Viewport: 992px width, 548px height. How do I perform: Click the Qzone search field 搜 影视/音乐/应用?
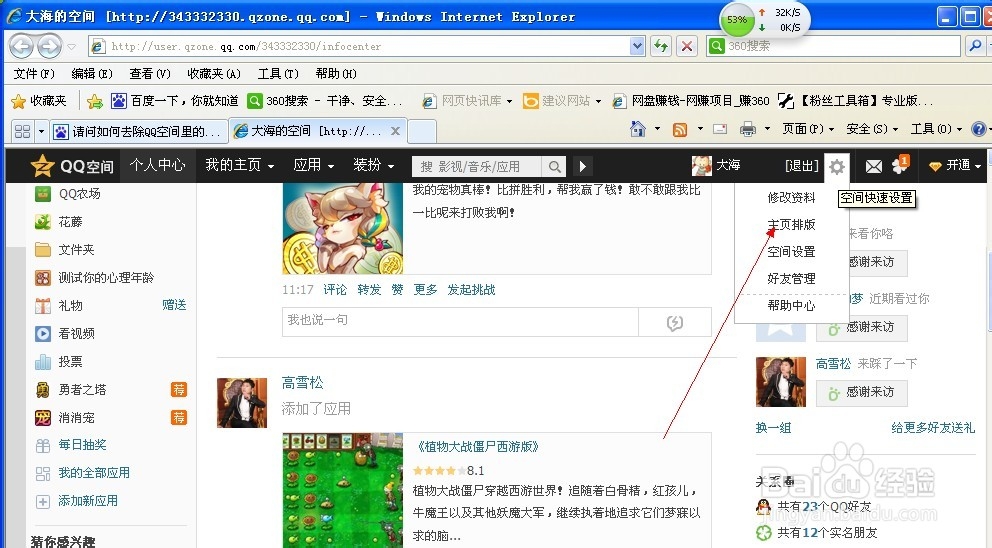point(476,166)
